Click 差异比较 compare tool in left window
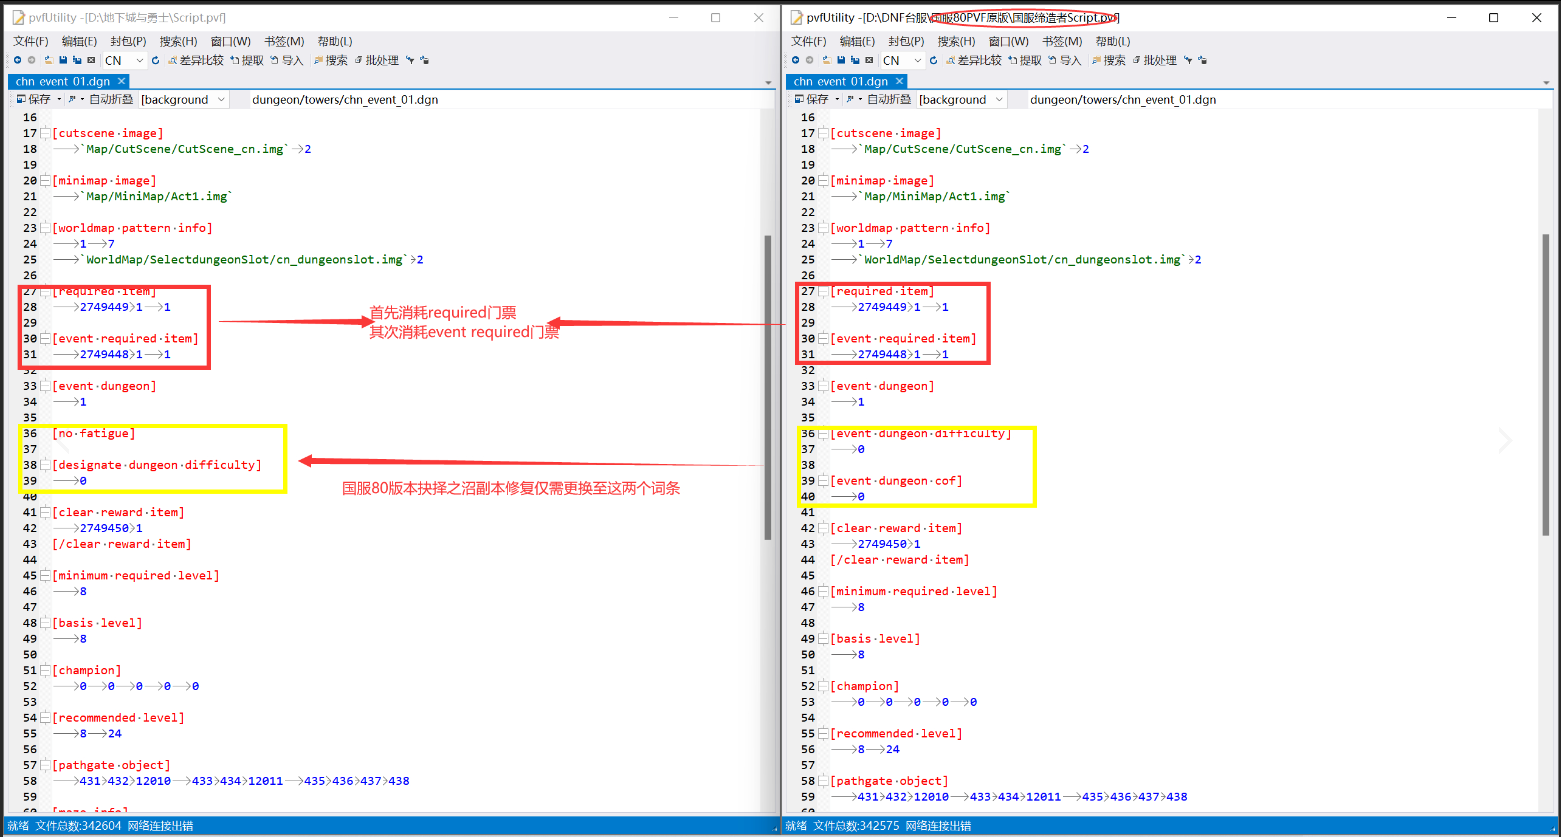 (195, 60)
